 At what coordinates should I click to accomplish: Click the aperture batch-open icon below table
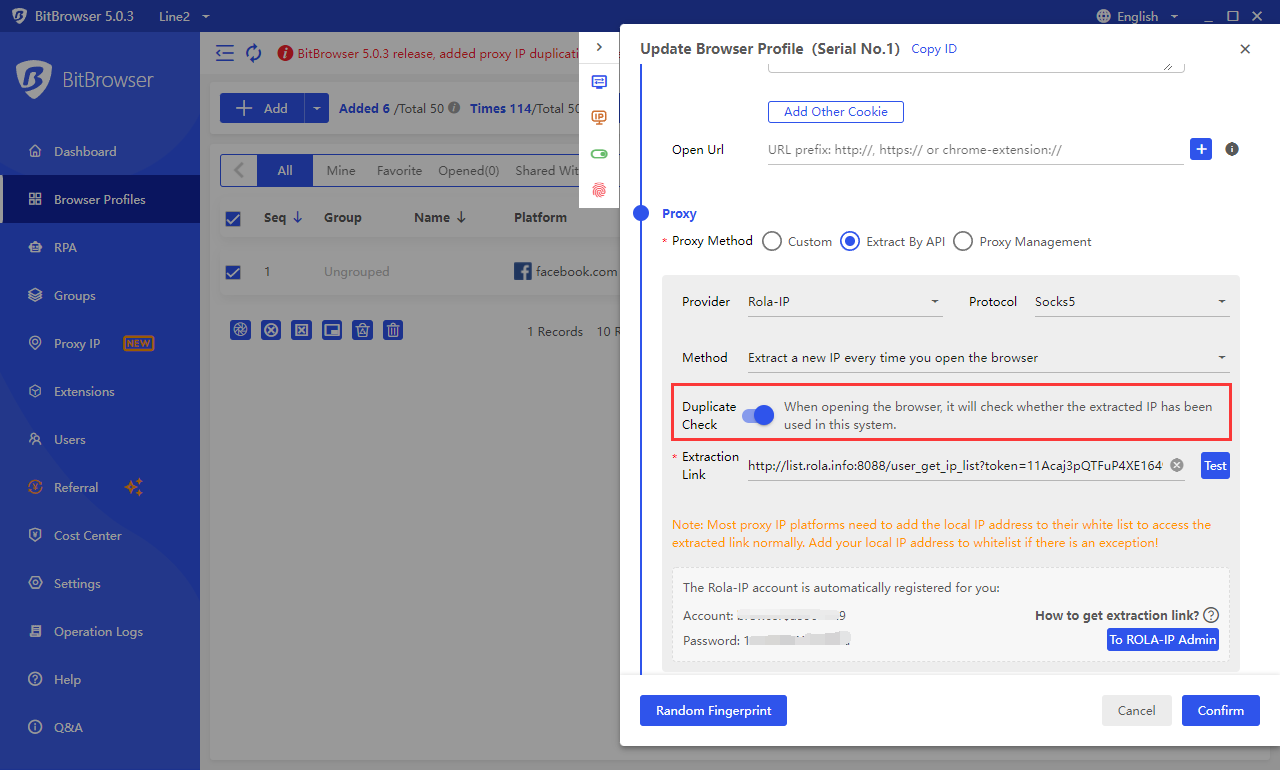[x=240, y=330]
